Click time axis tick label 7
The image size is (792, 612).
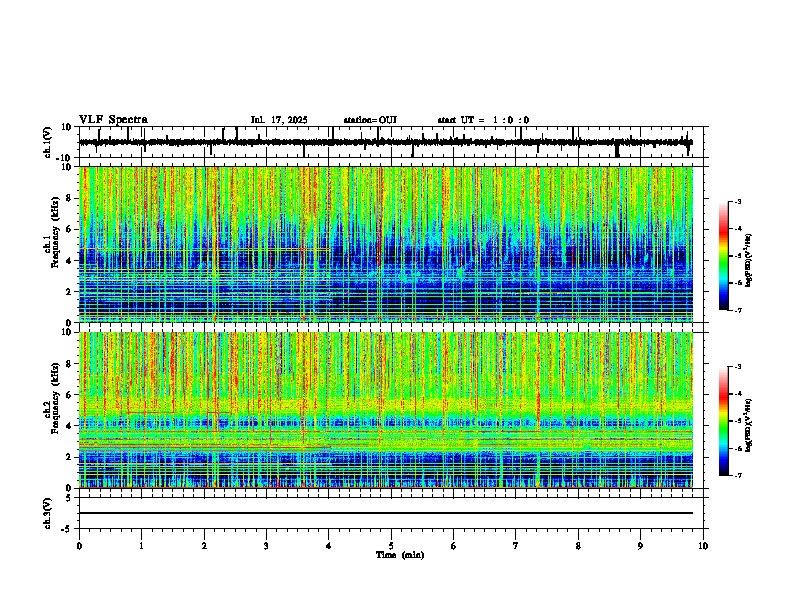tap(516, 546)
